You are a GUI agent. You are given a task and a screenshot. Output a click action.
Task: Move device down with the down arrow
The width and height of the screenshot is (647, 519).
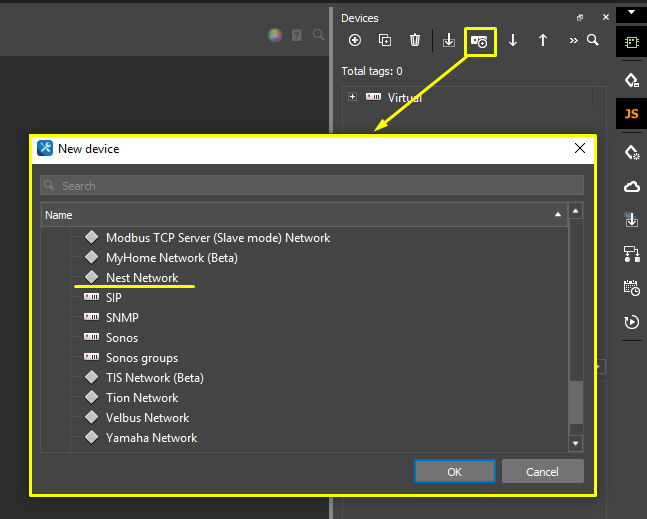513,41
